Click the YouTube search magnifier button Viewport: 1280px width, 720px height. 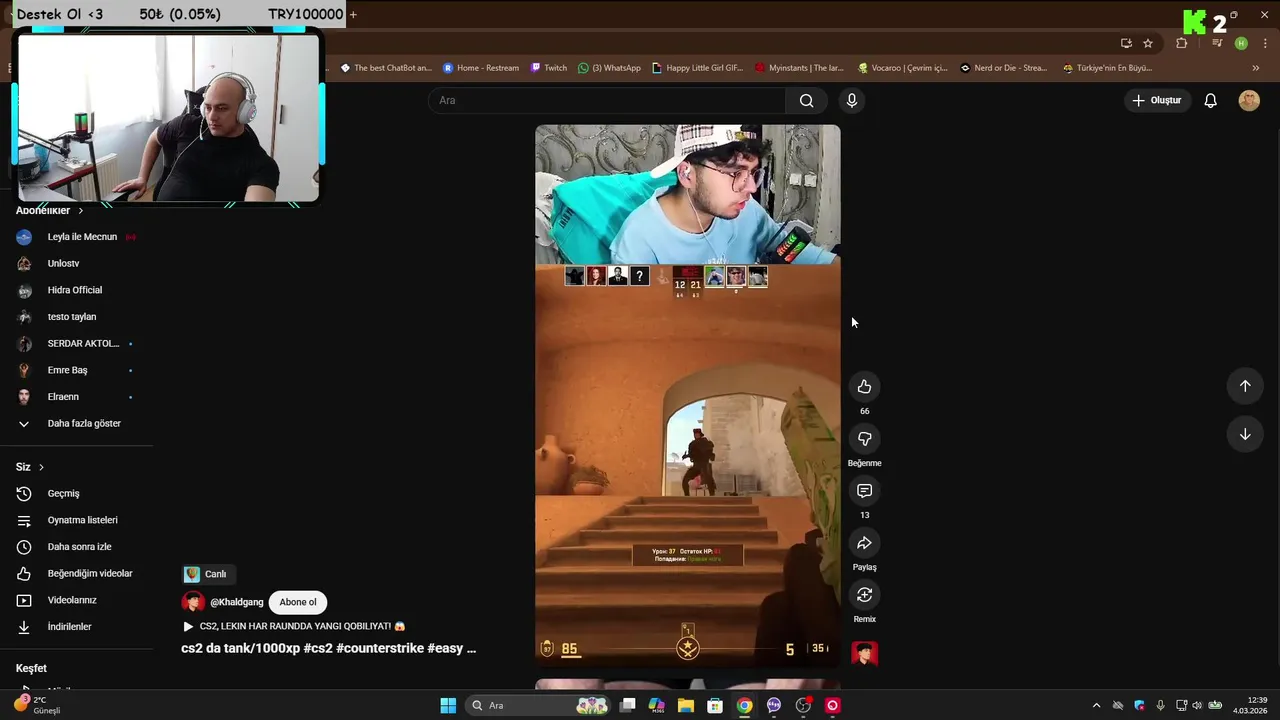click(806, 100)
